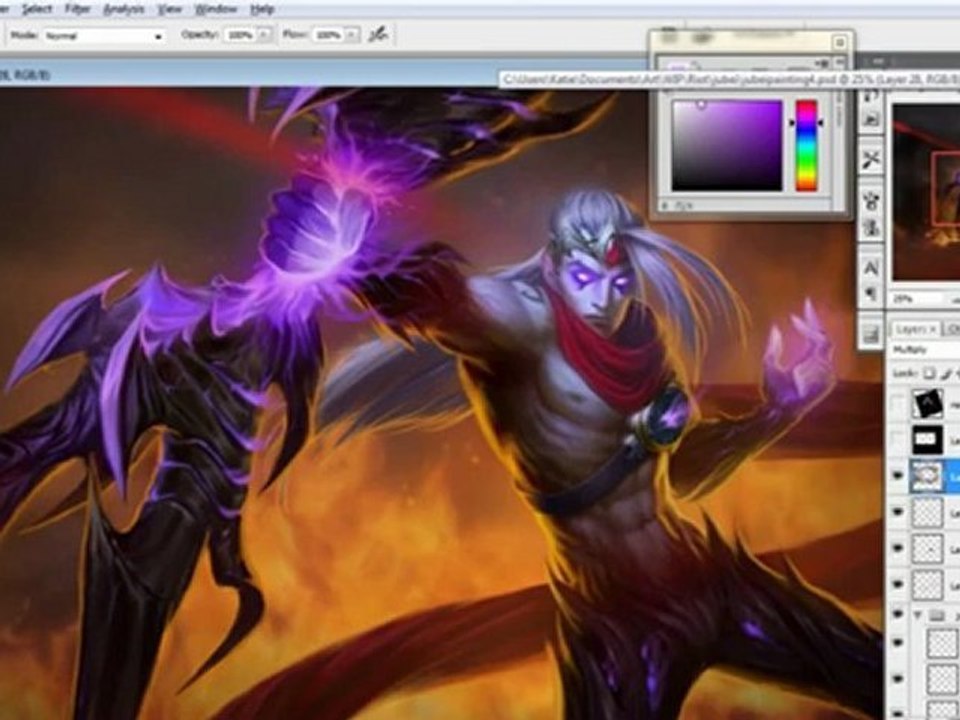This screenshot has width=960, height=720.
Task: Open the Clone Source panel icon
Action: [871, 228]
